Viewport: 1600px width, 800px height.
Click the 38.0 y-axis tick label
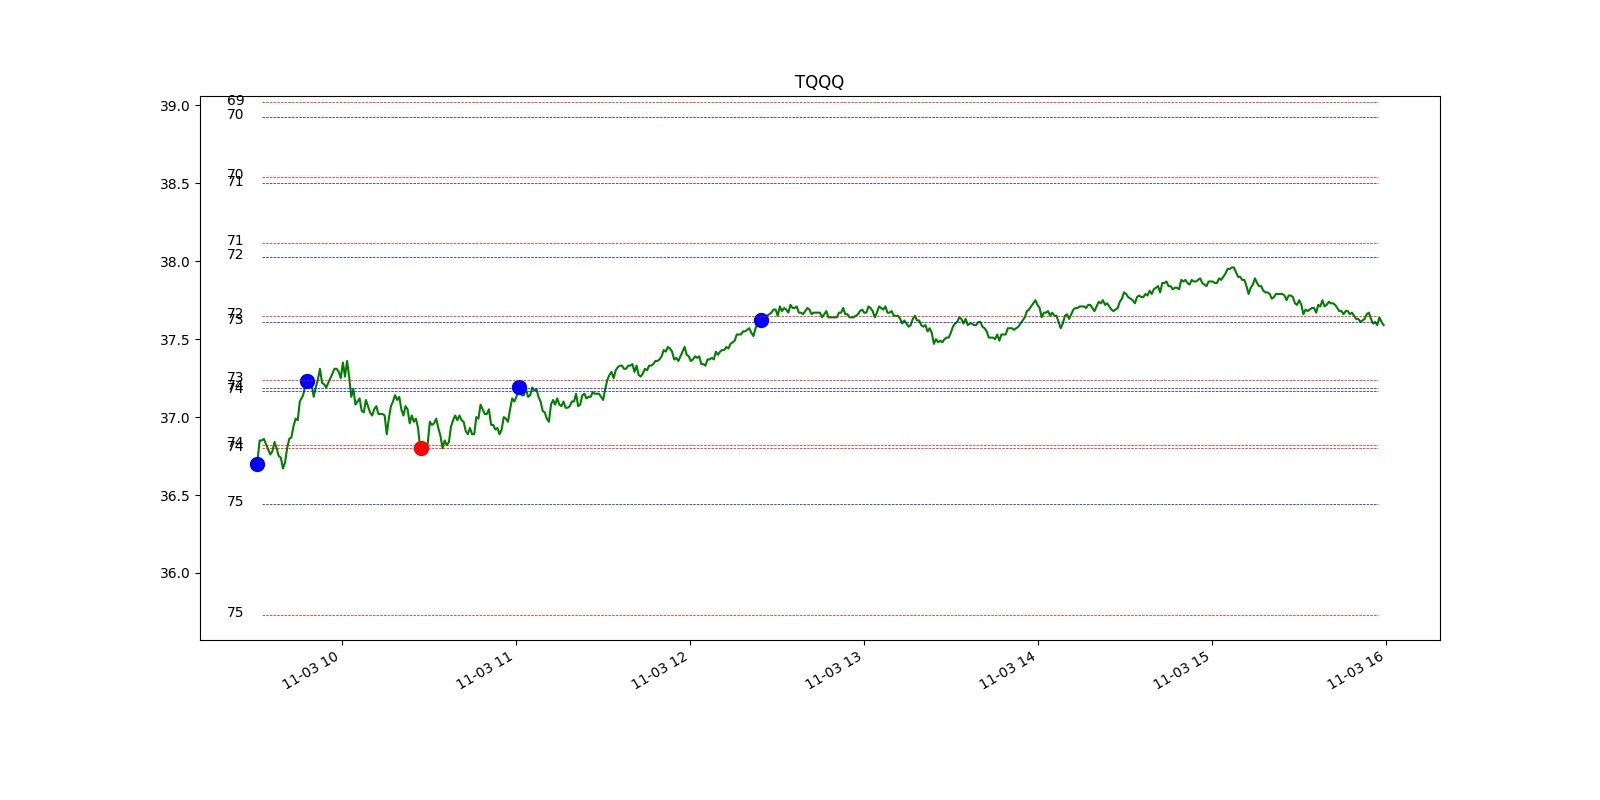174,262
